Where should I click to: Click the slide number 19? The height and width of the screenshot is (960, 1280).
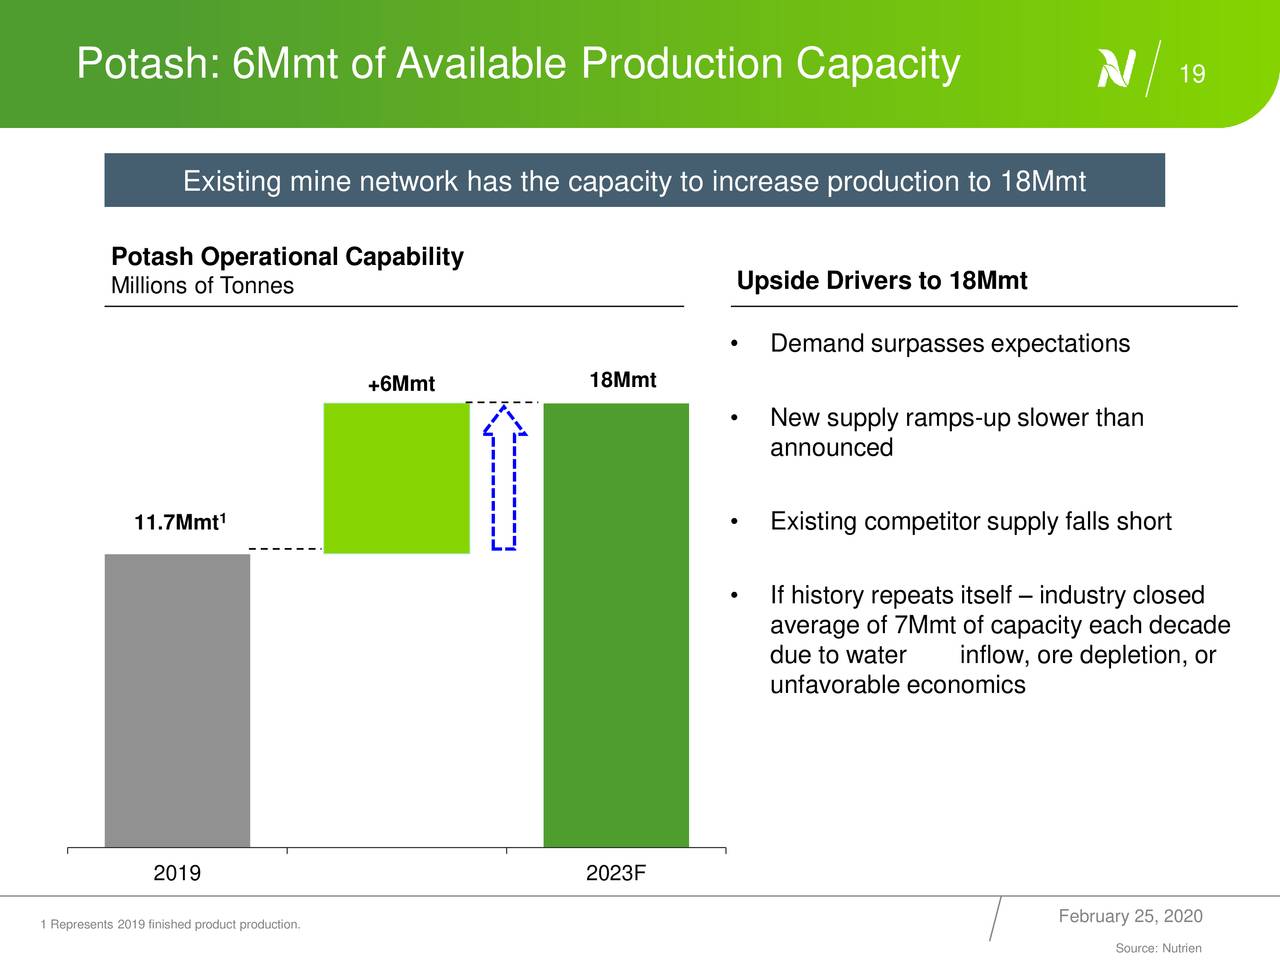pos(1192,74)
